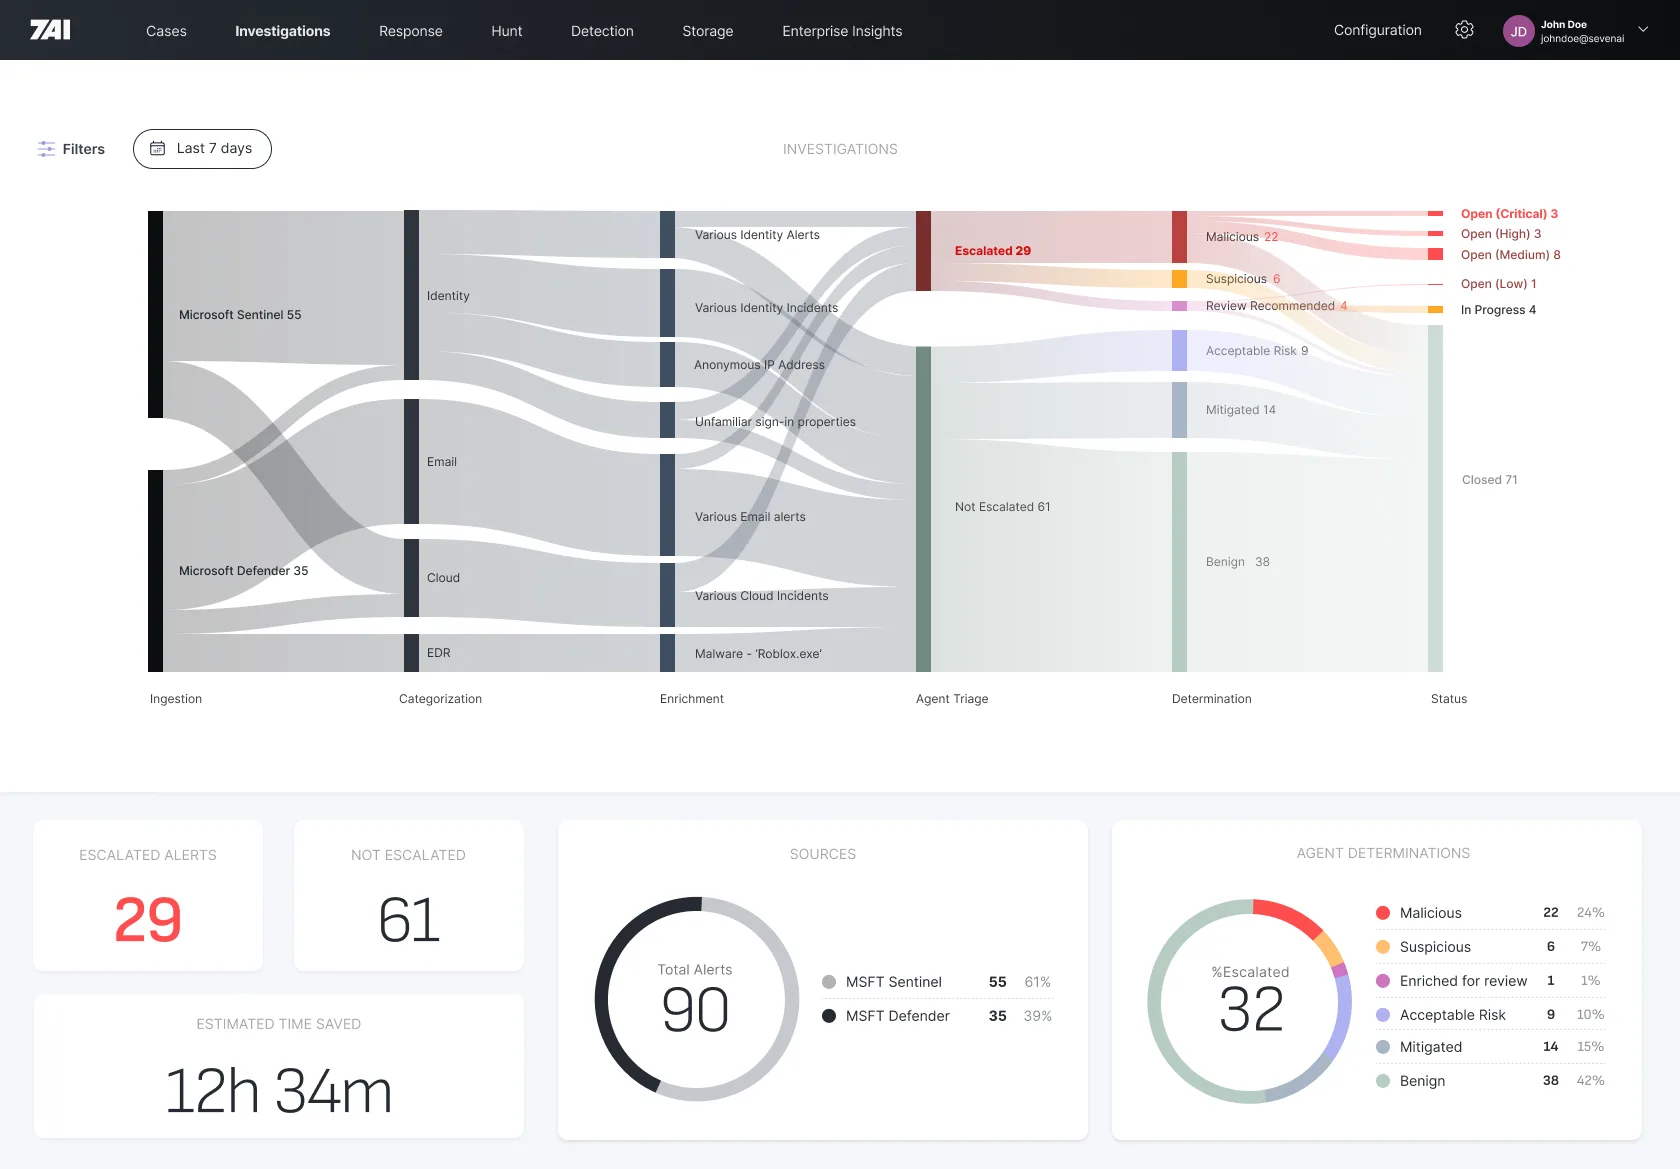Open the settings gear in the top bar
Screen dimensions: 1680x1169
1464,30
